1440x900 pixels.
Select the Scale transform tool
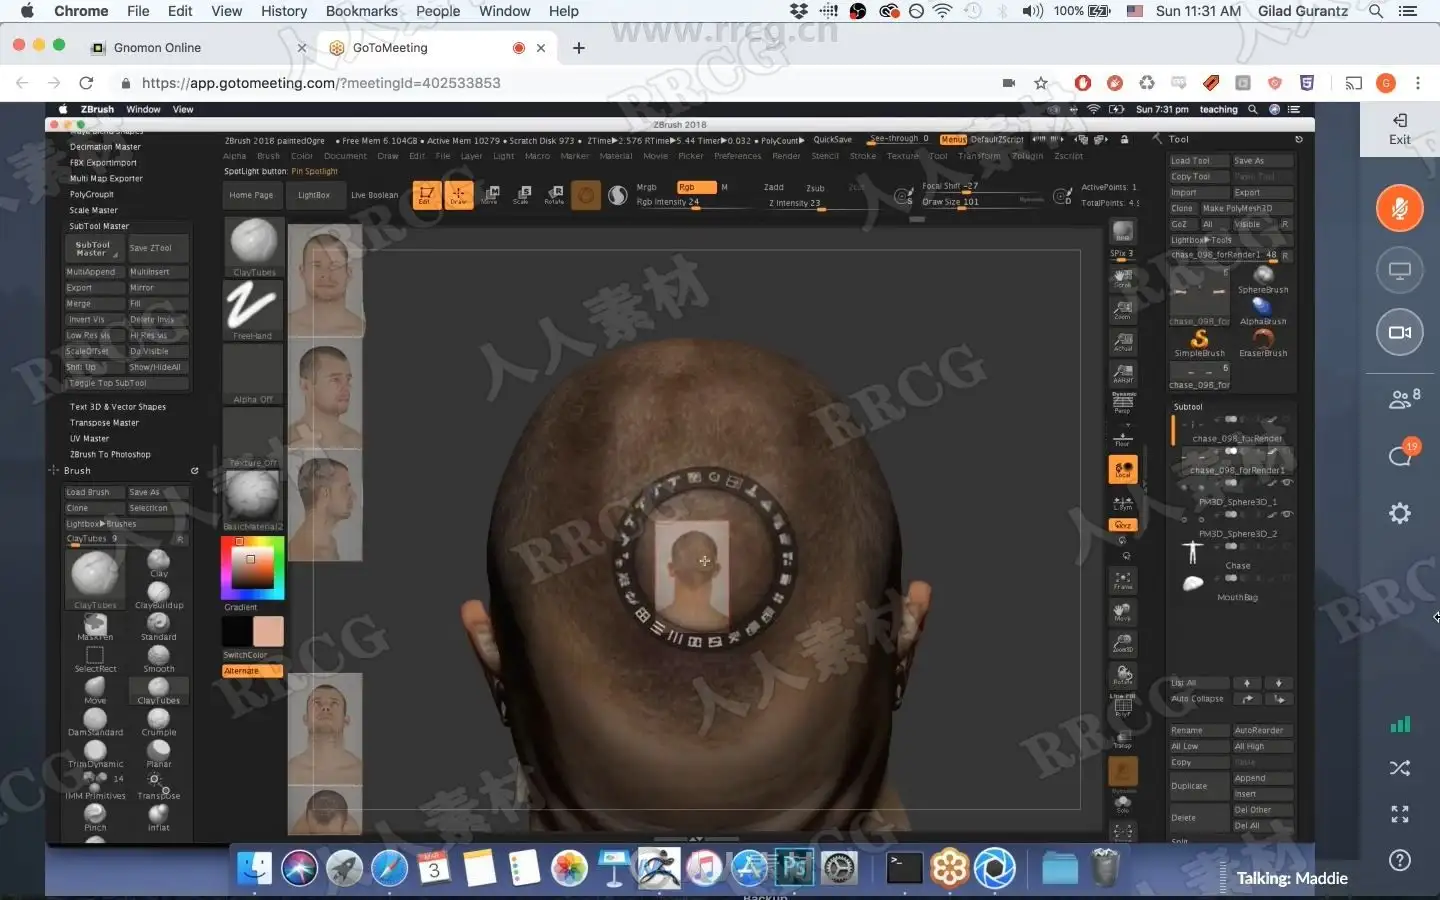click(522, 194)
